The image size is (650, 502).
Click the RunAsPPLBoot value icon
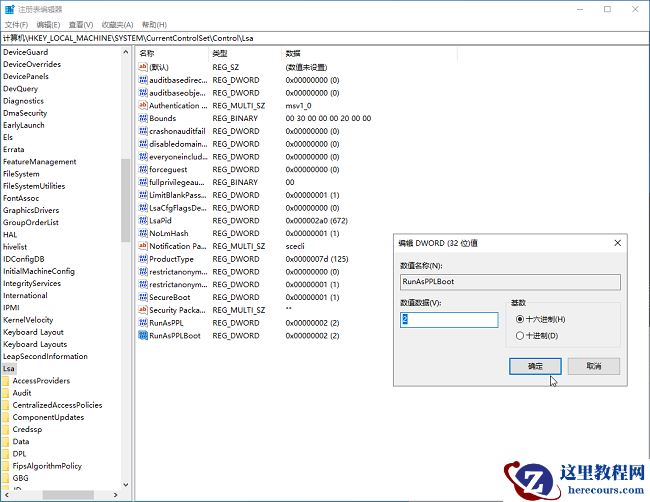pyautogui.click(x=143, y=335)
